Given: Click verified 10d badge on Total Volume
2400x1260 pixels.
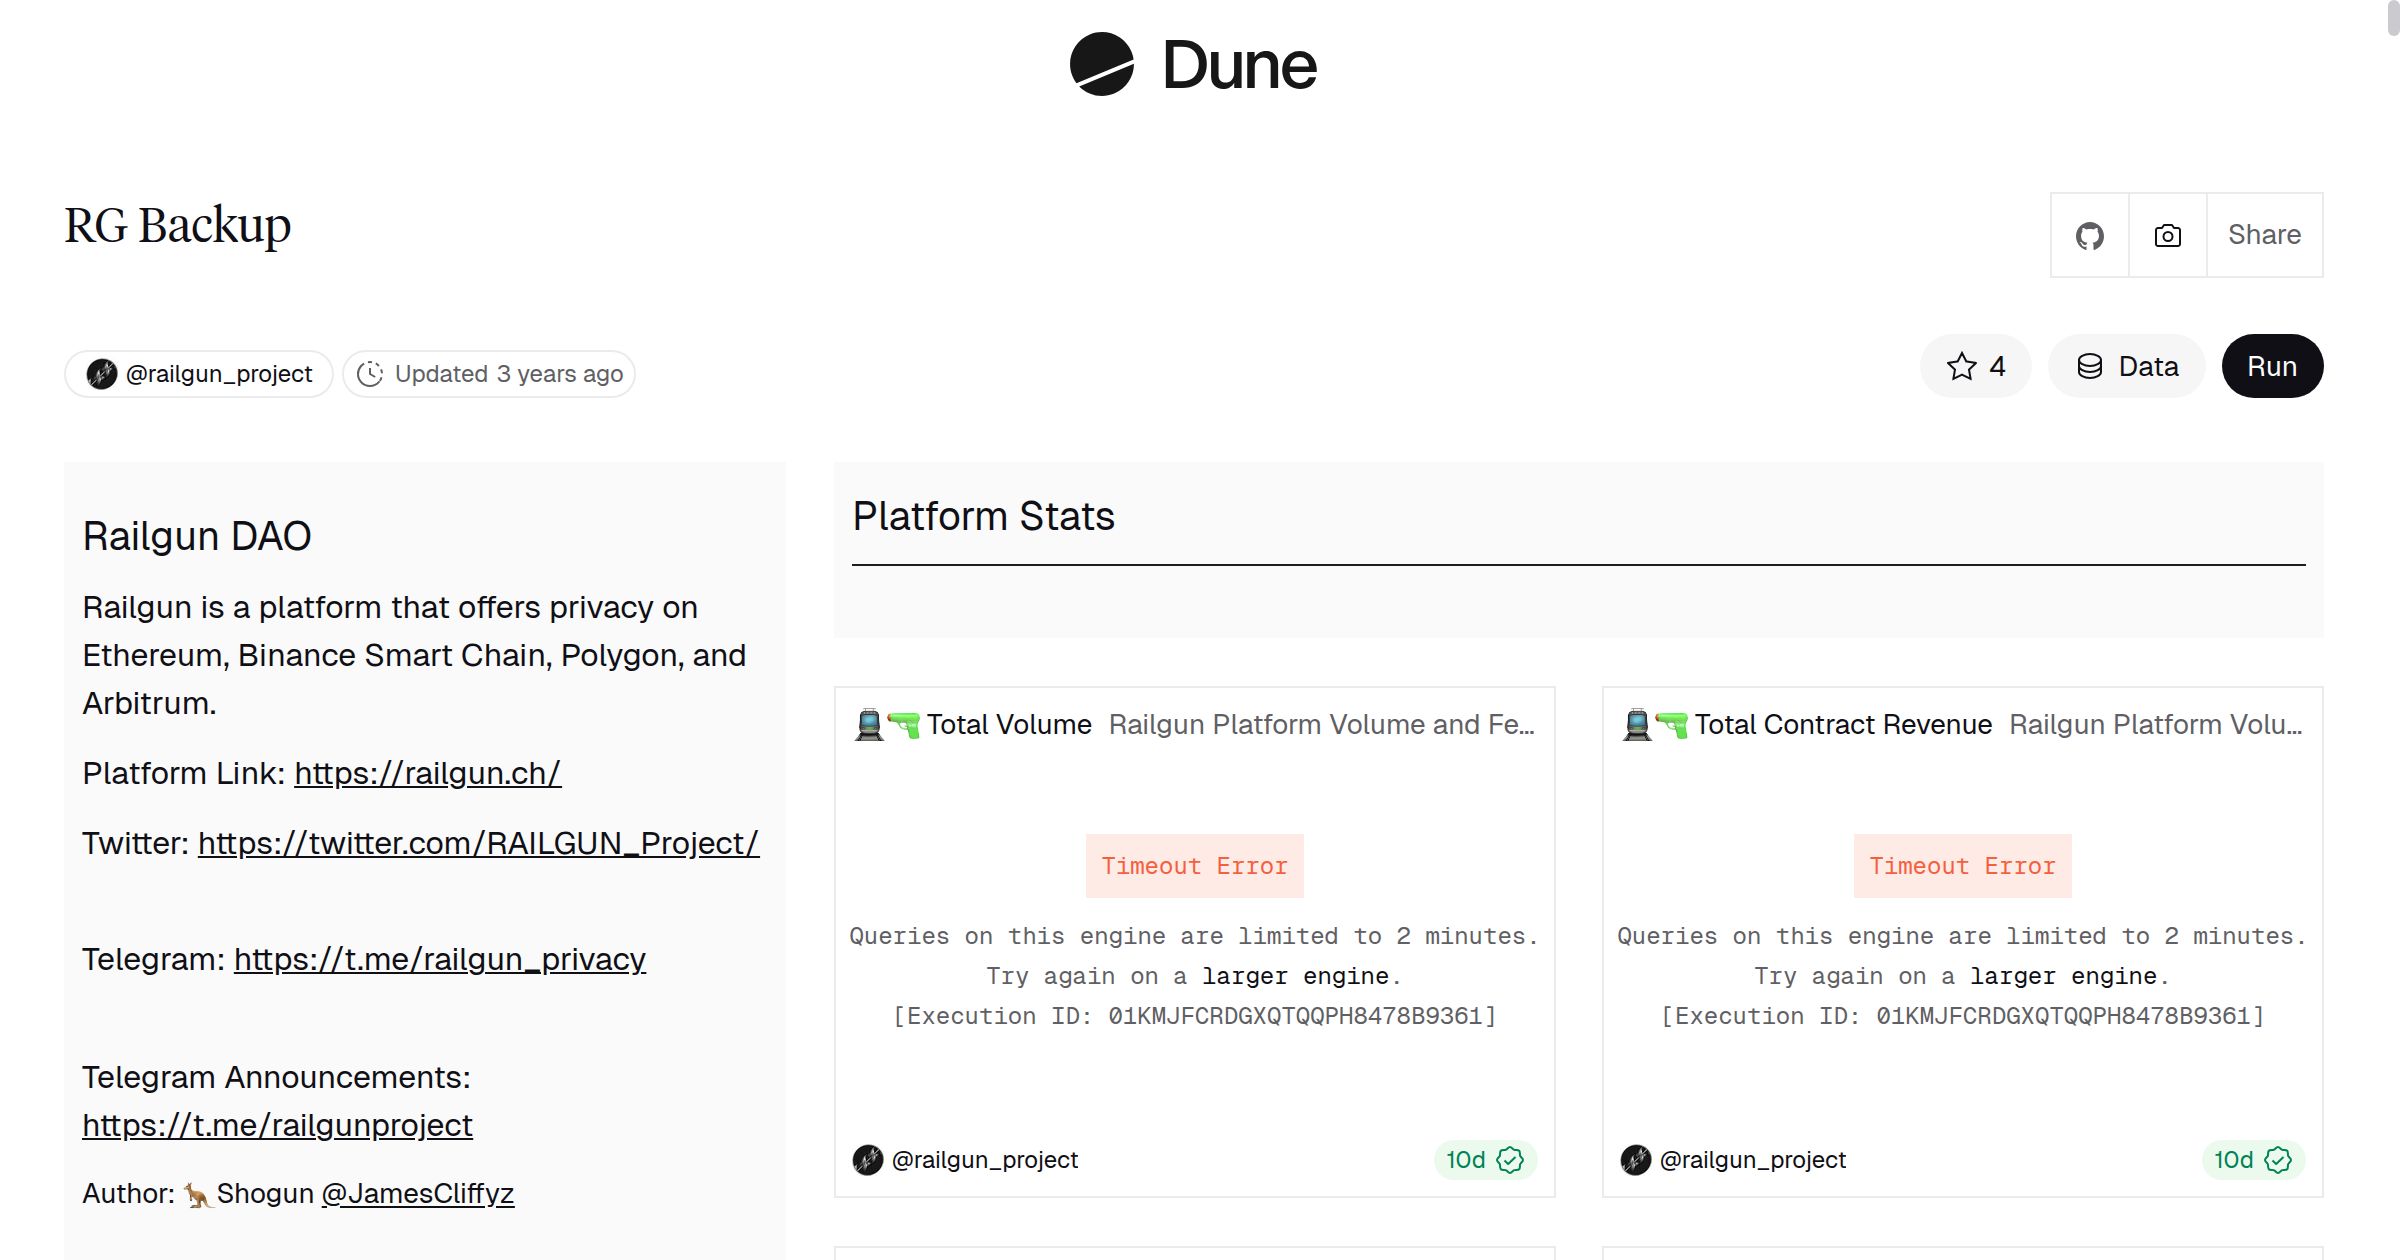Looking at the screenshot, I should 1484,1159.
